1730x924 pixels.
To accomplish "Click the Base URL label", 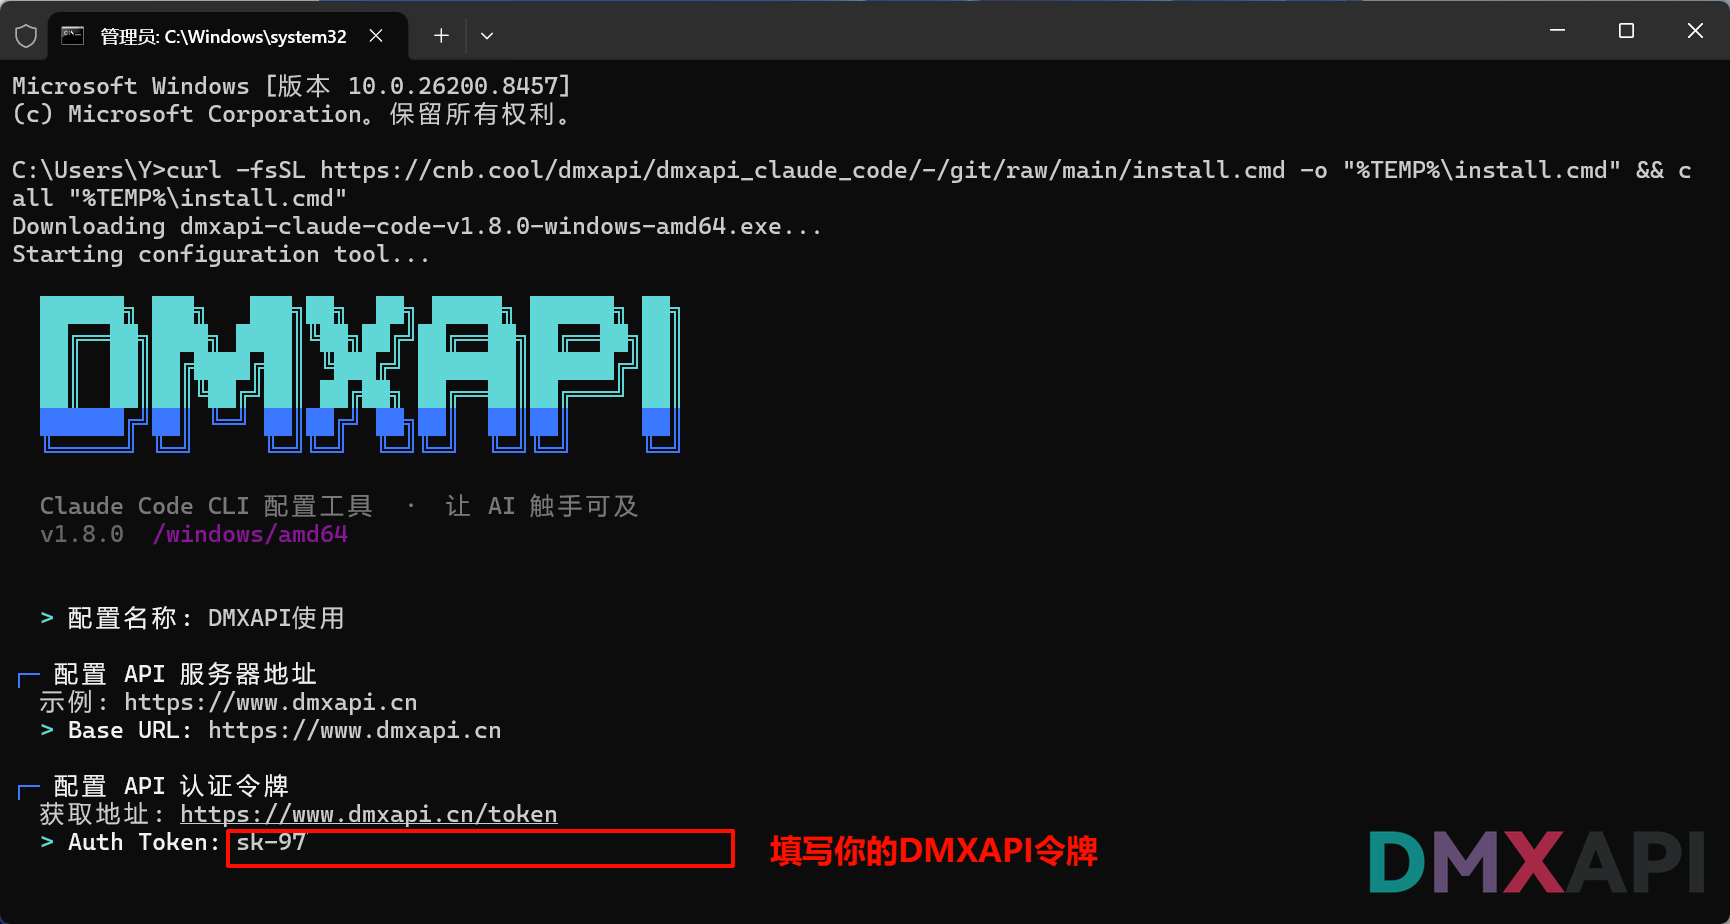I will pos(130,730).
